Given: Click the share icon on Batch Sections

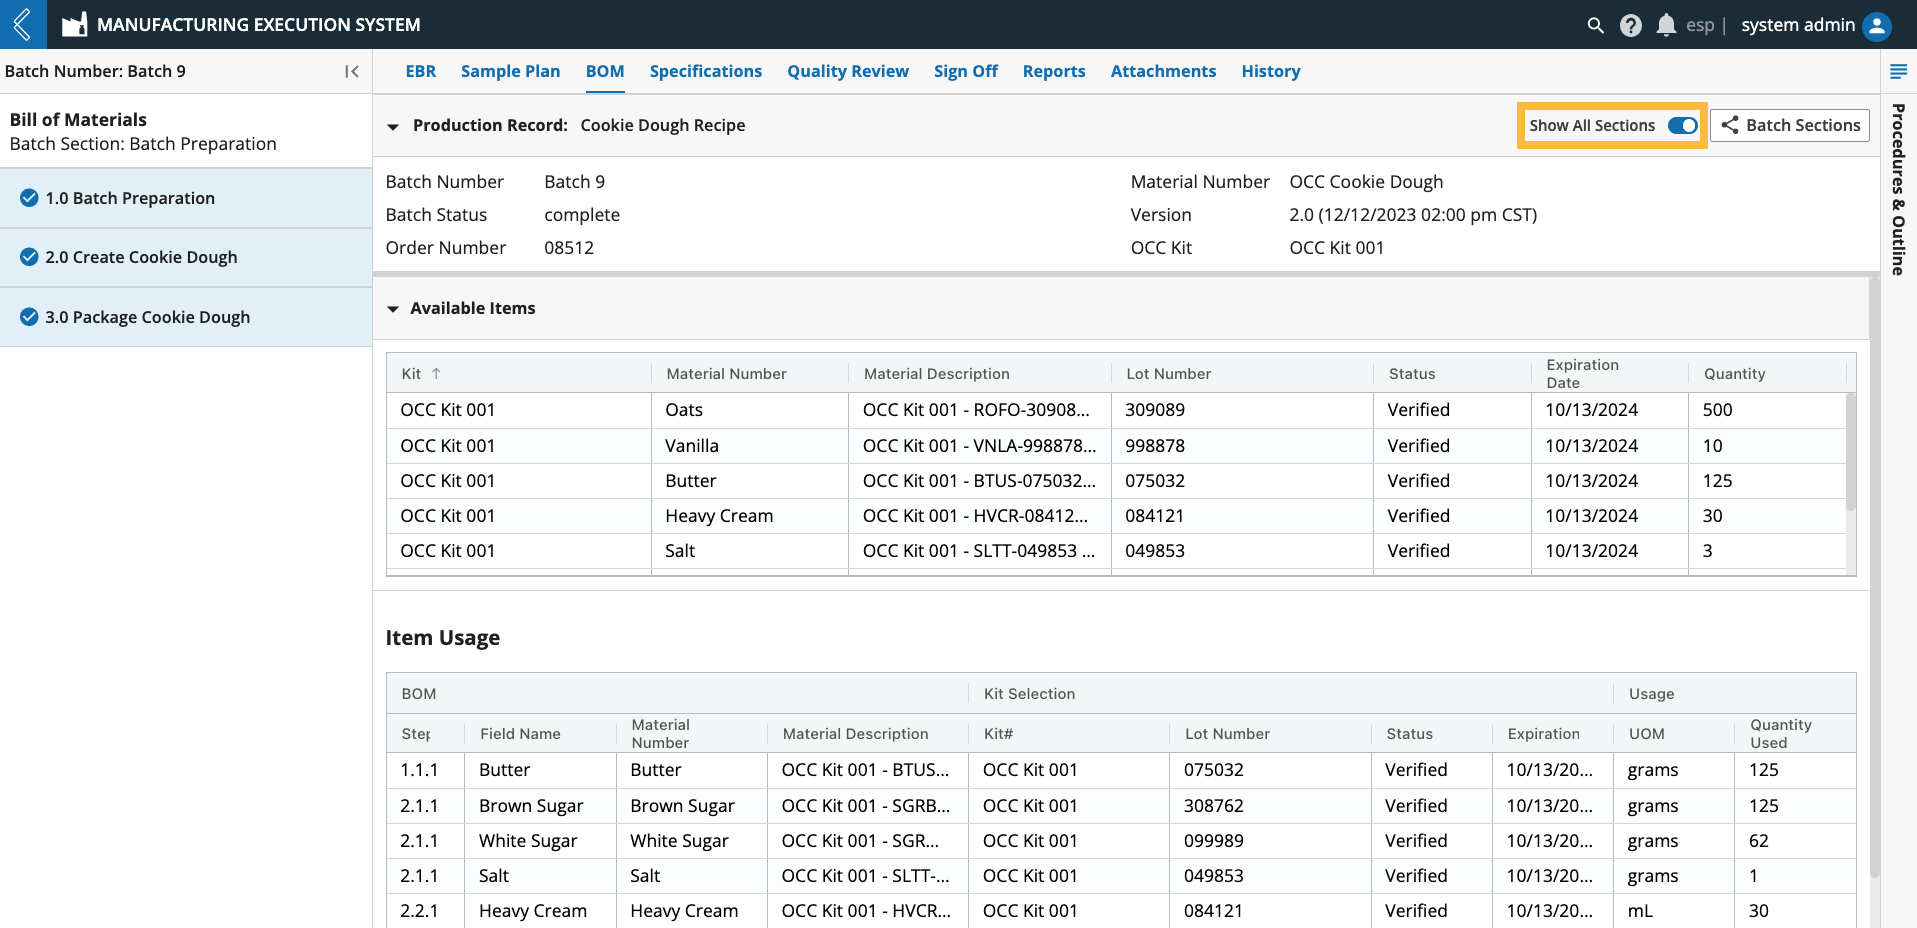Looking at the screenshot, I should (1729, 125).
